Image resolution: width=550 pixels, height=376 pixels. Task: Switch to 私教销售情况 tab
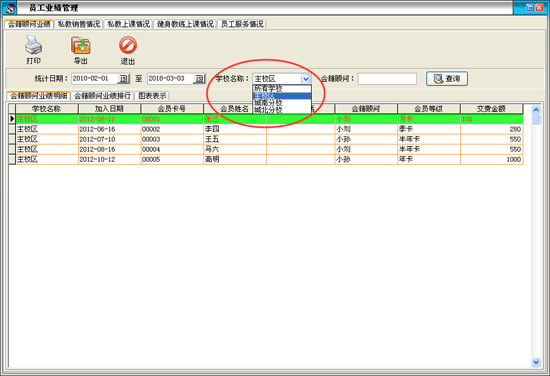[79, 24]
